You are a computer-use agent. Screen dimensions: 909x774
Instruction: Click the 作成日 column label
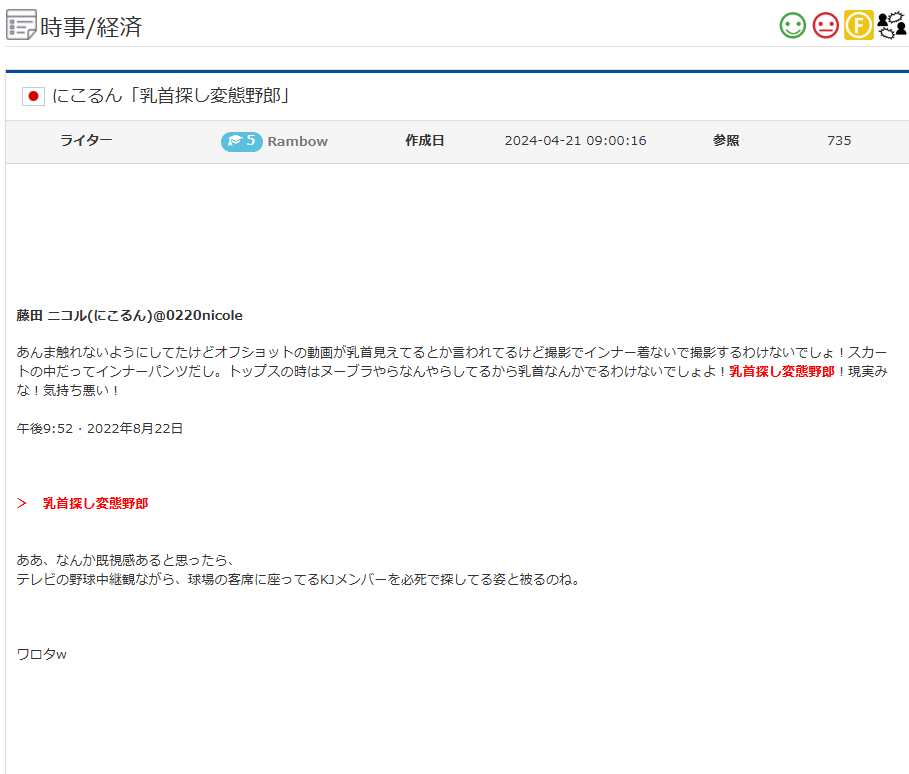424,141
